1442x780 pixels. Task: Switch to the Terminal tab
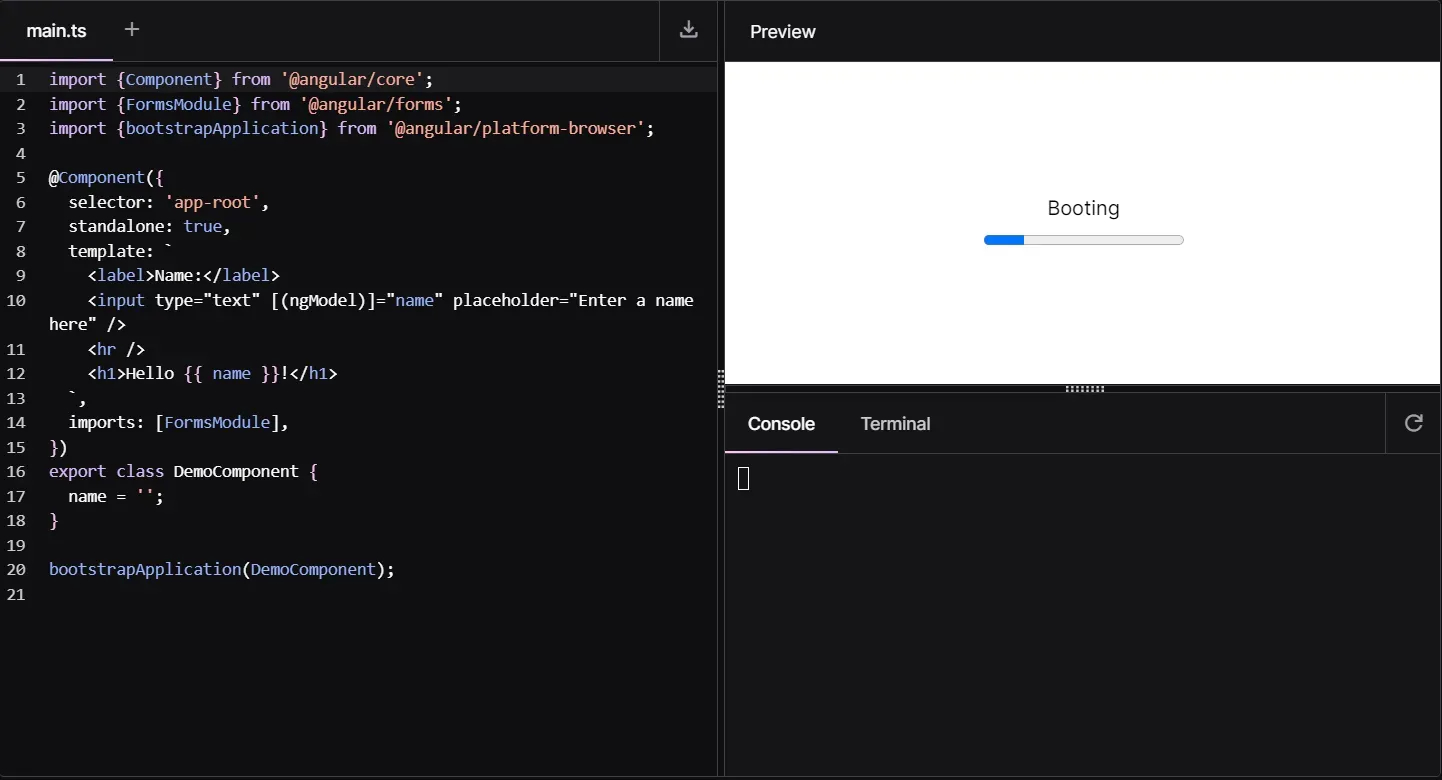[x=895, y=424]
